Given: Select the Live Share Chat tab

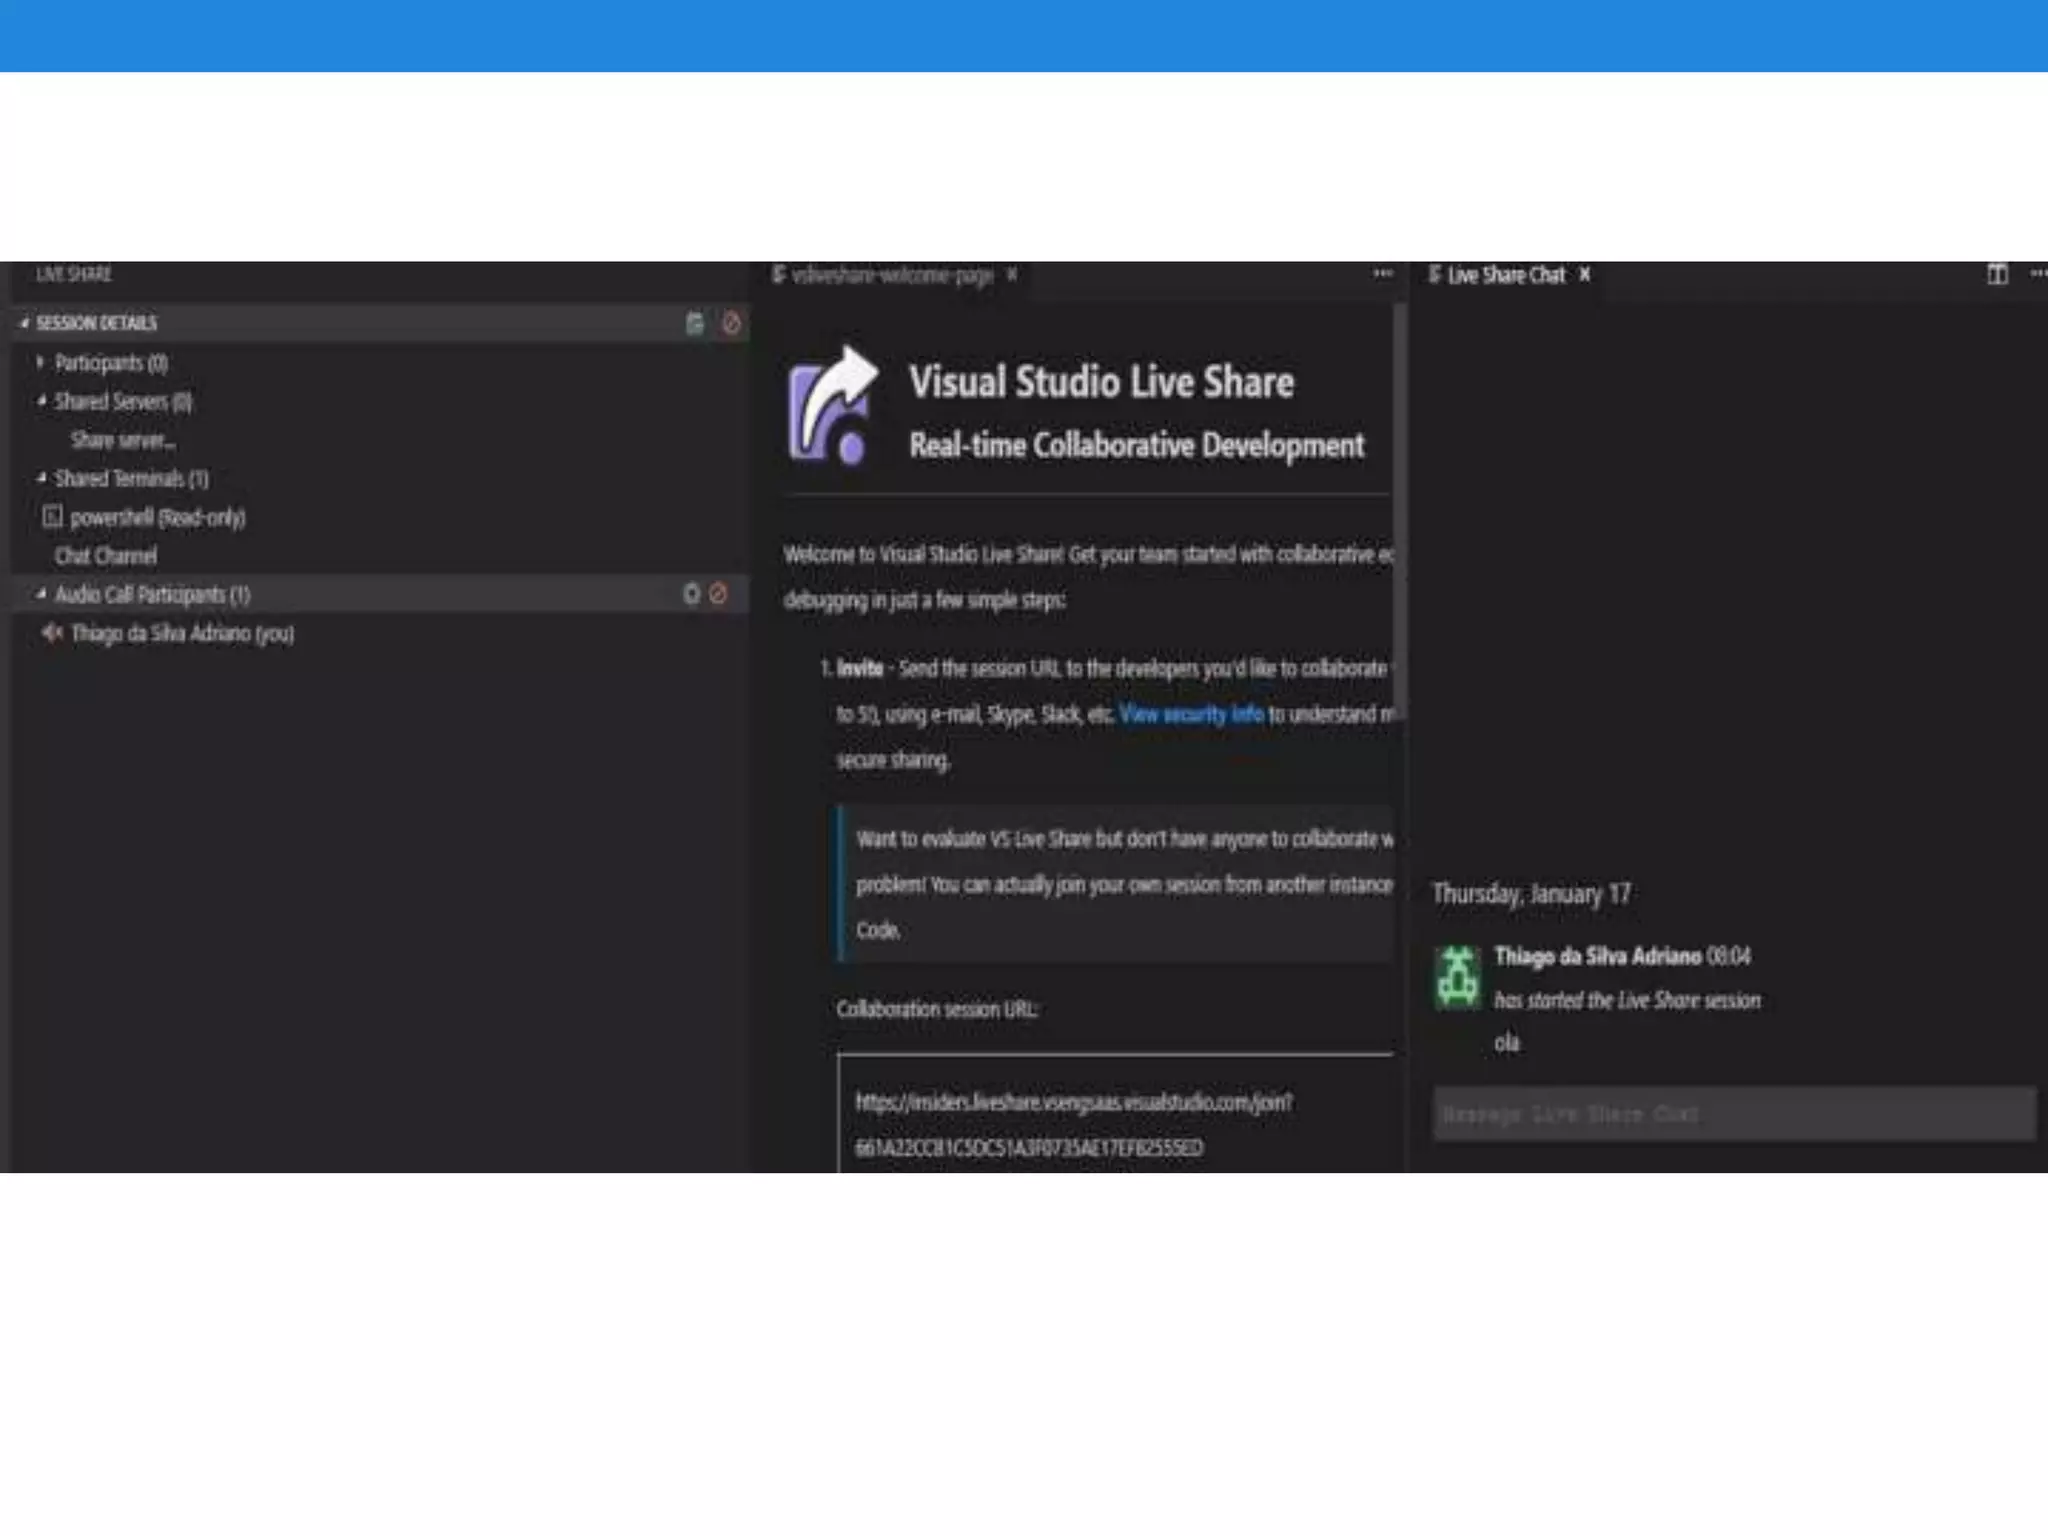Looking at the screenshot, I should point(1505,275).
